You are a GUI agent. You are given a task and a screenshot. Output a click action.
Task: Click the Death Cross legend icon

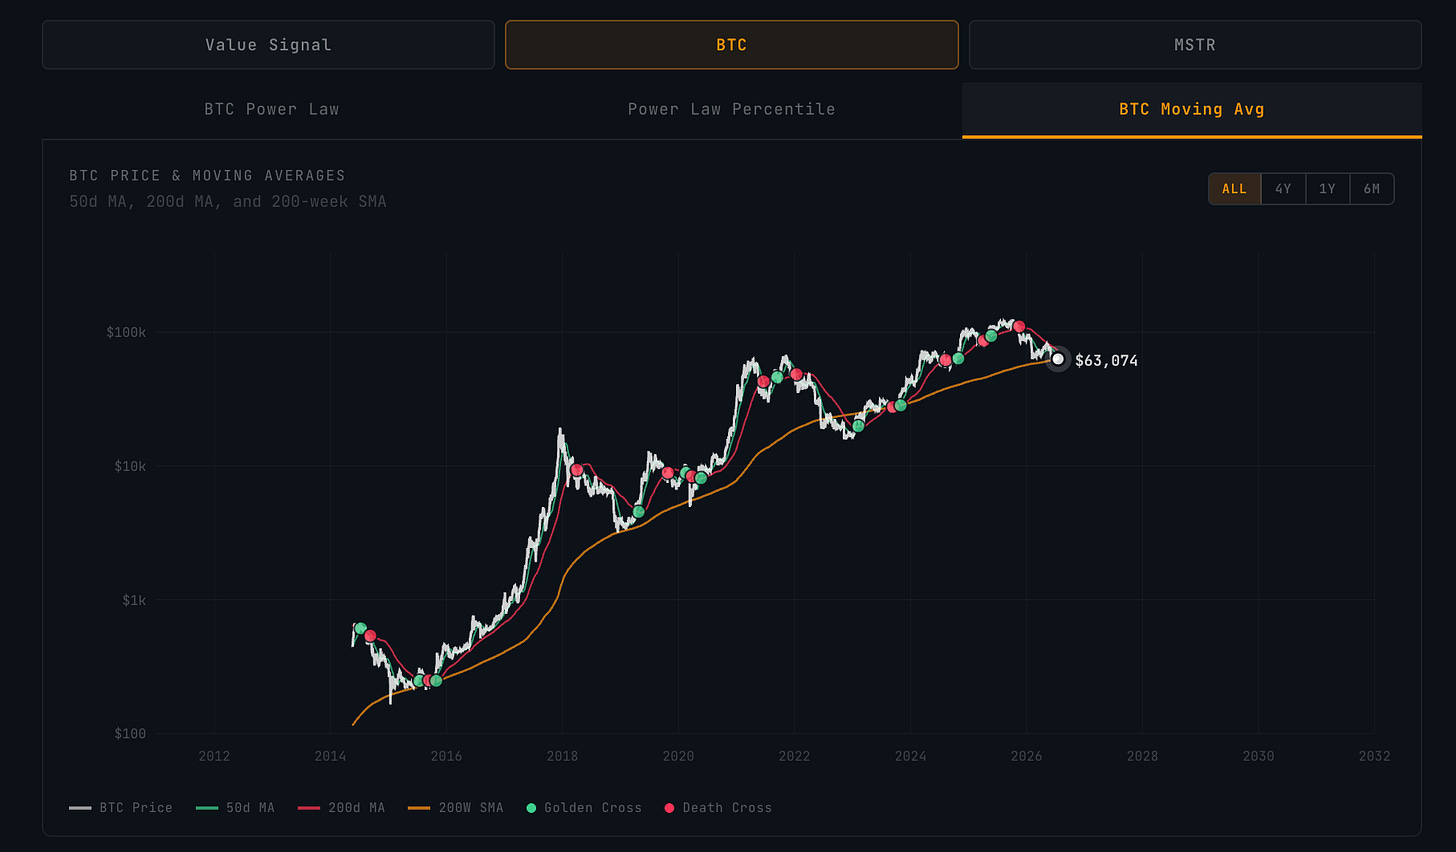click(x=669, y=808)
